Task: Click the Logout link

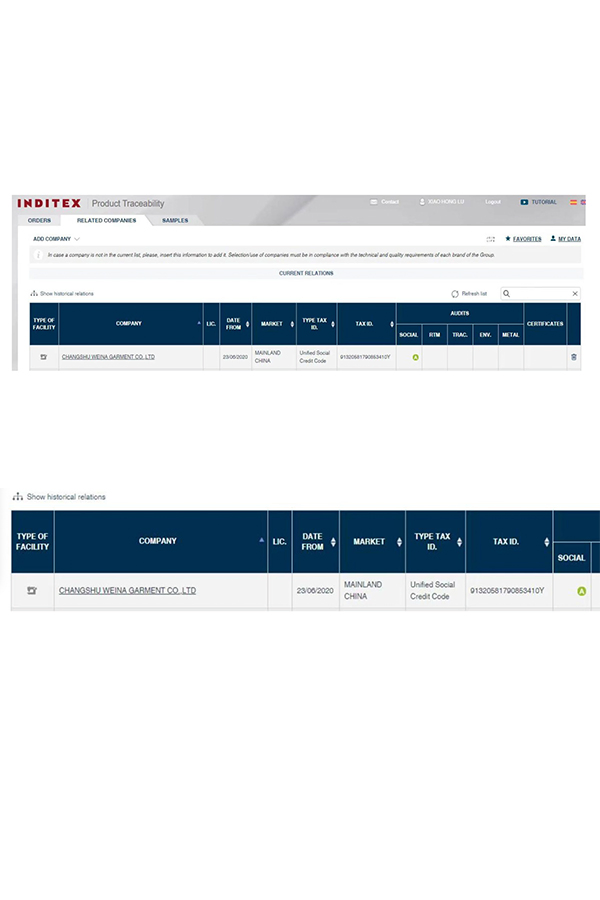Action: 493,202
